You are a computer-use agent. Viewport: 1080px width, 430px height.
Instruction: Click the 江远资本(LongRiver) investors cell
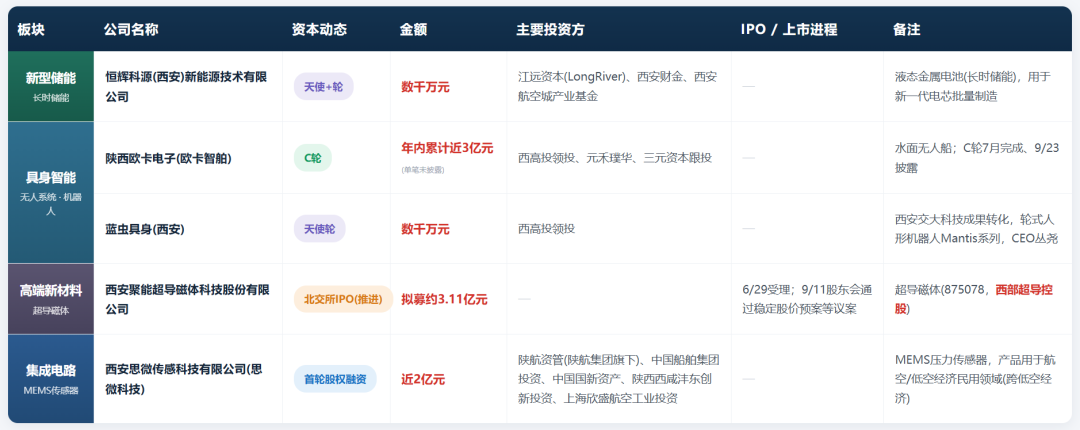coord(618,87)
